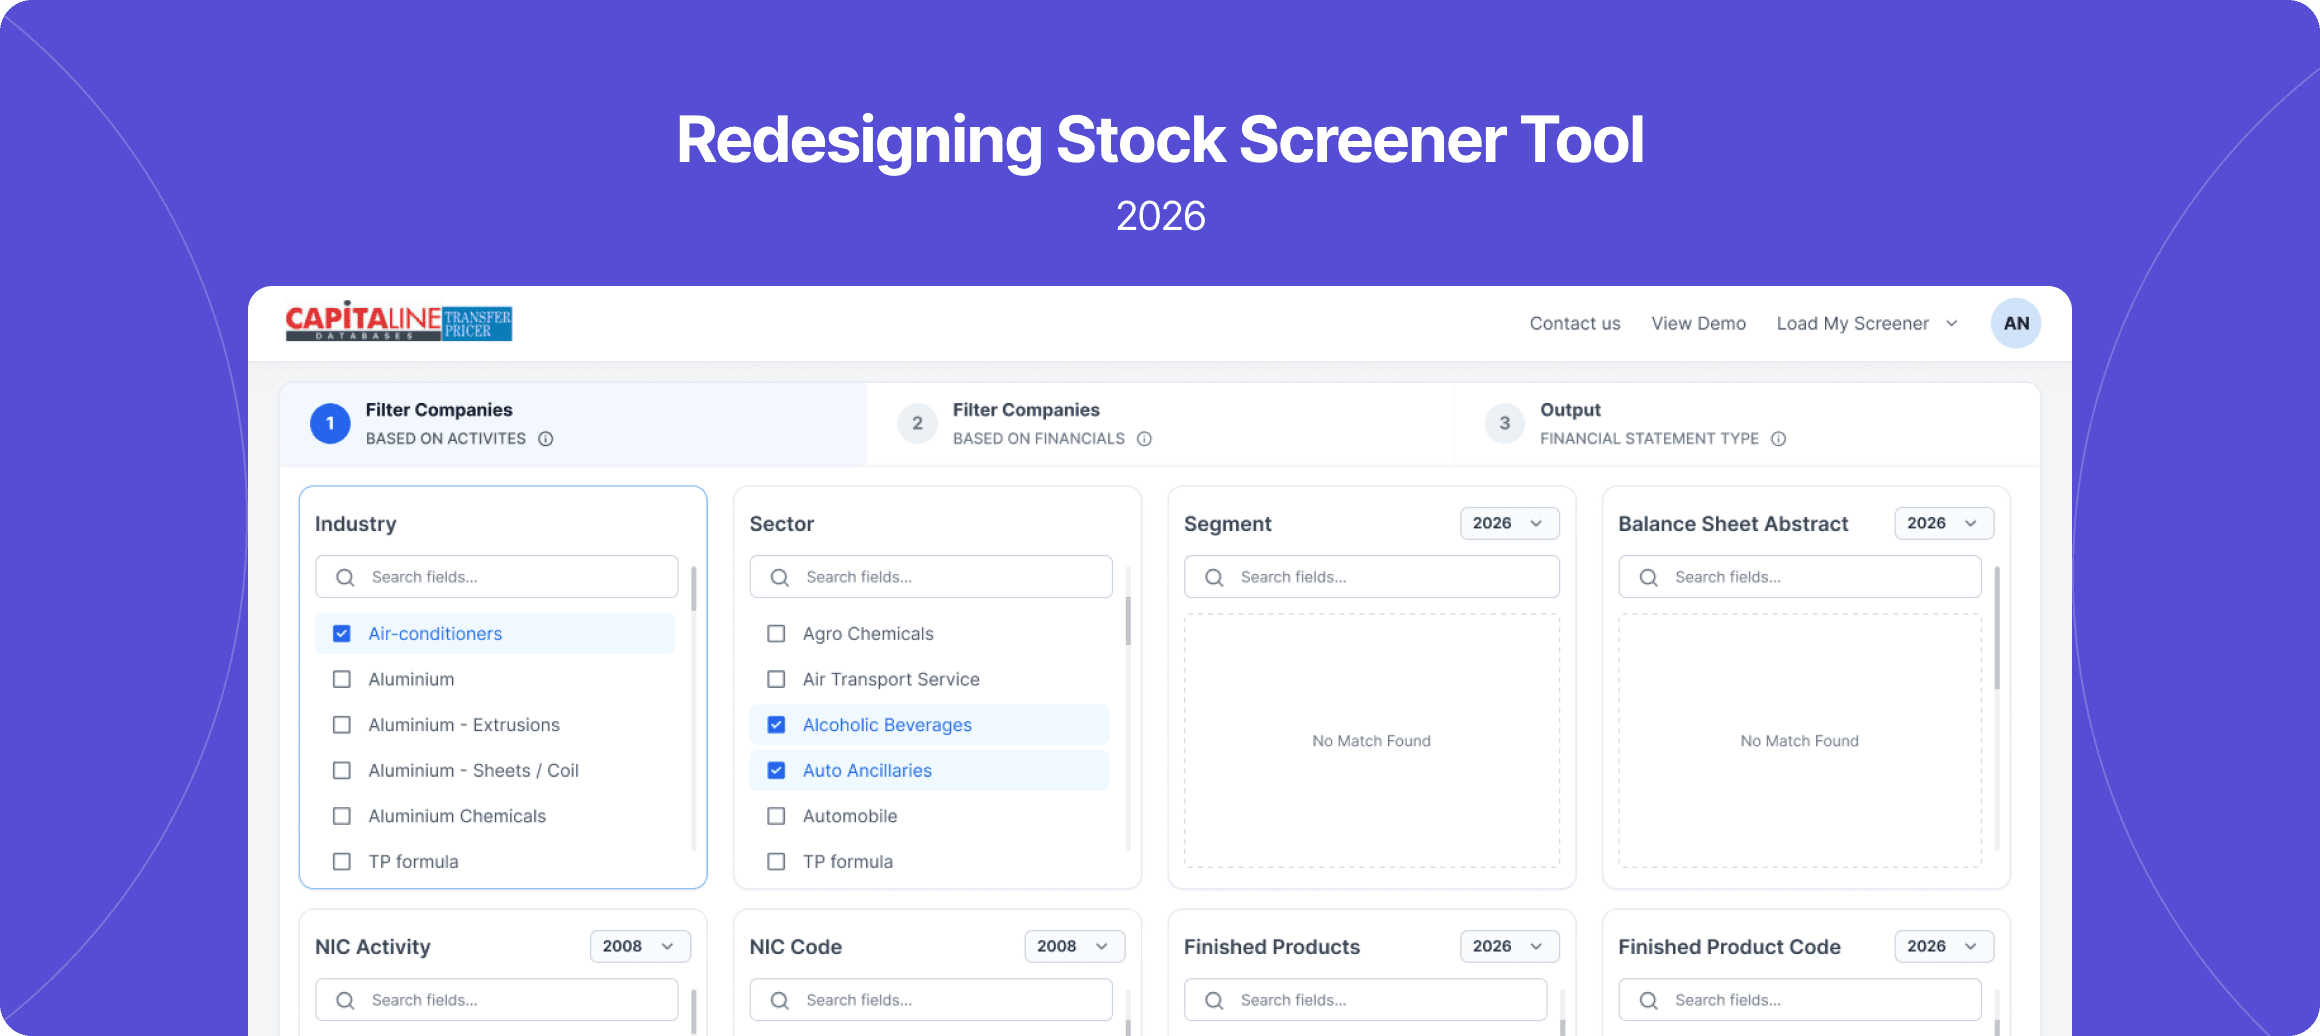This screenshot has height=1036, width=2320.
Task: Click the Sector search magnifier icon
Action: tap(780, 577)
